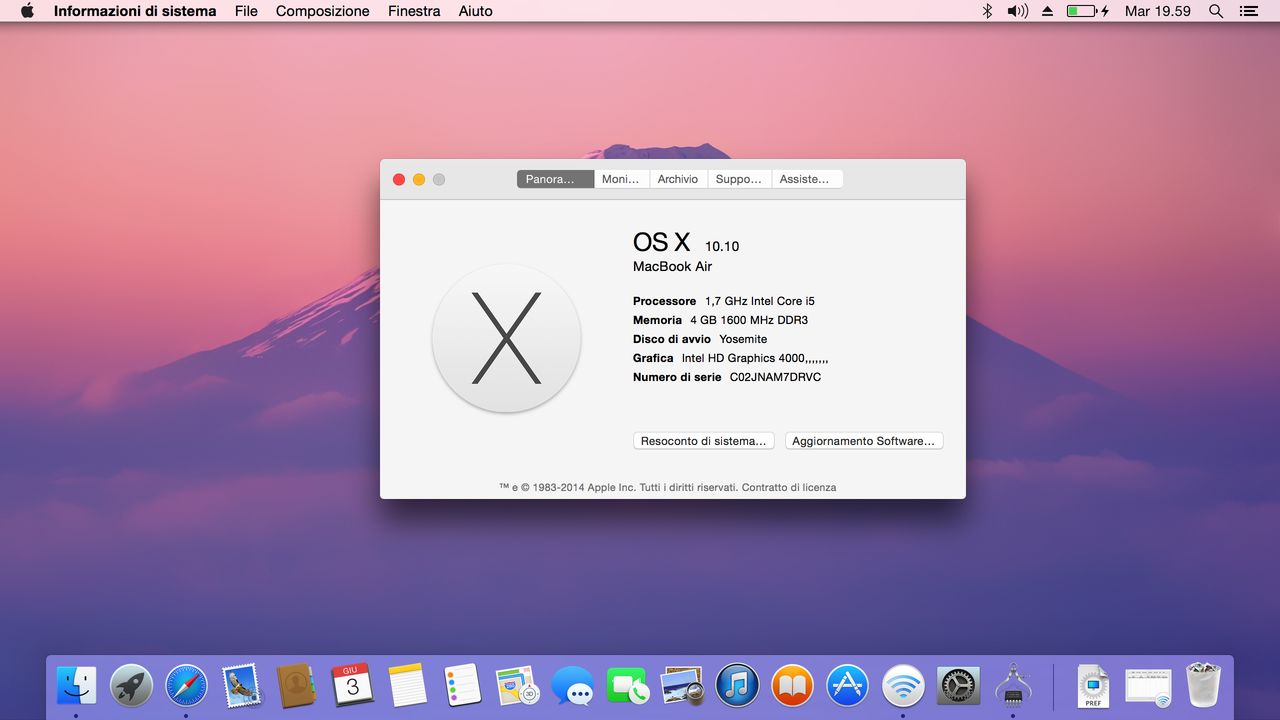Open the Trash in the Dock
The width and height of the screenshot is (1280, 720).
[x=1203, y=686]
